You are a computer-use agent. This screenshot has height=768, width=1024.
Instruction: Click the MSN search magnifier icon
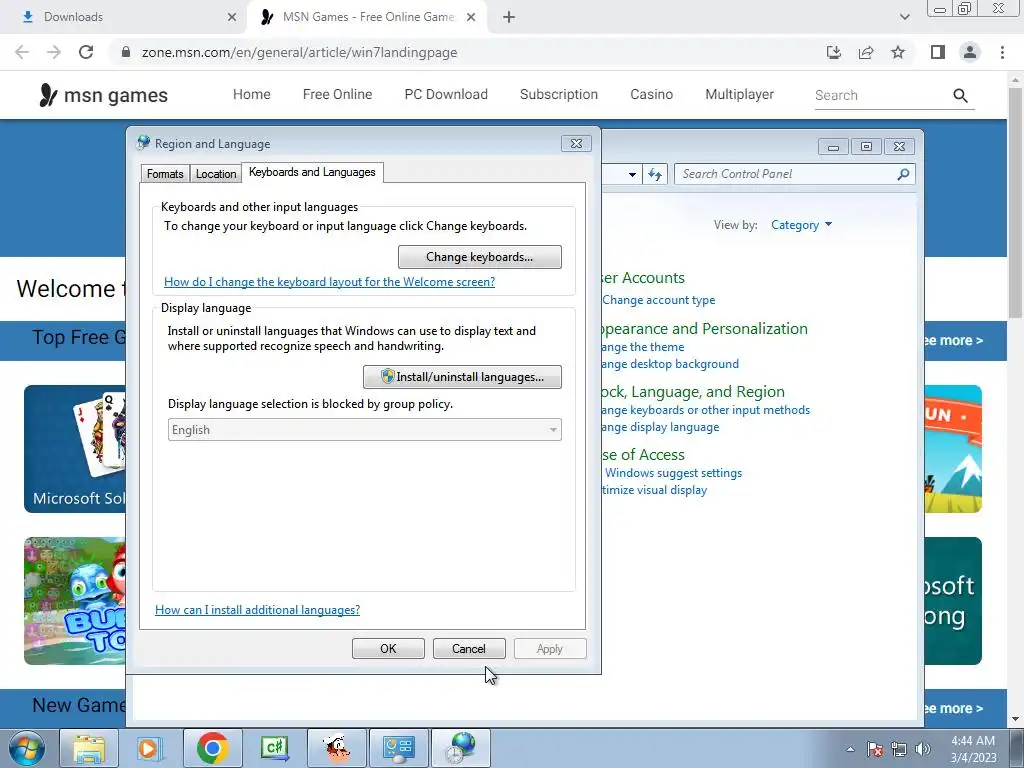960,95
